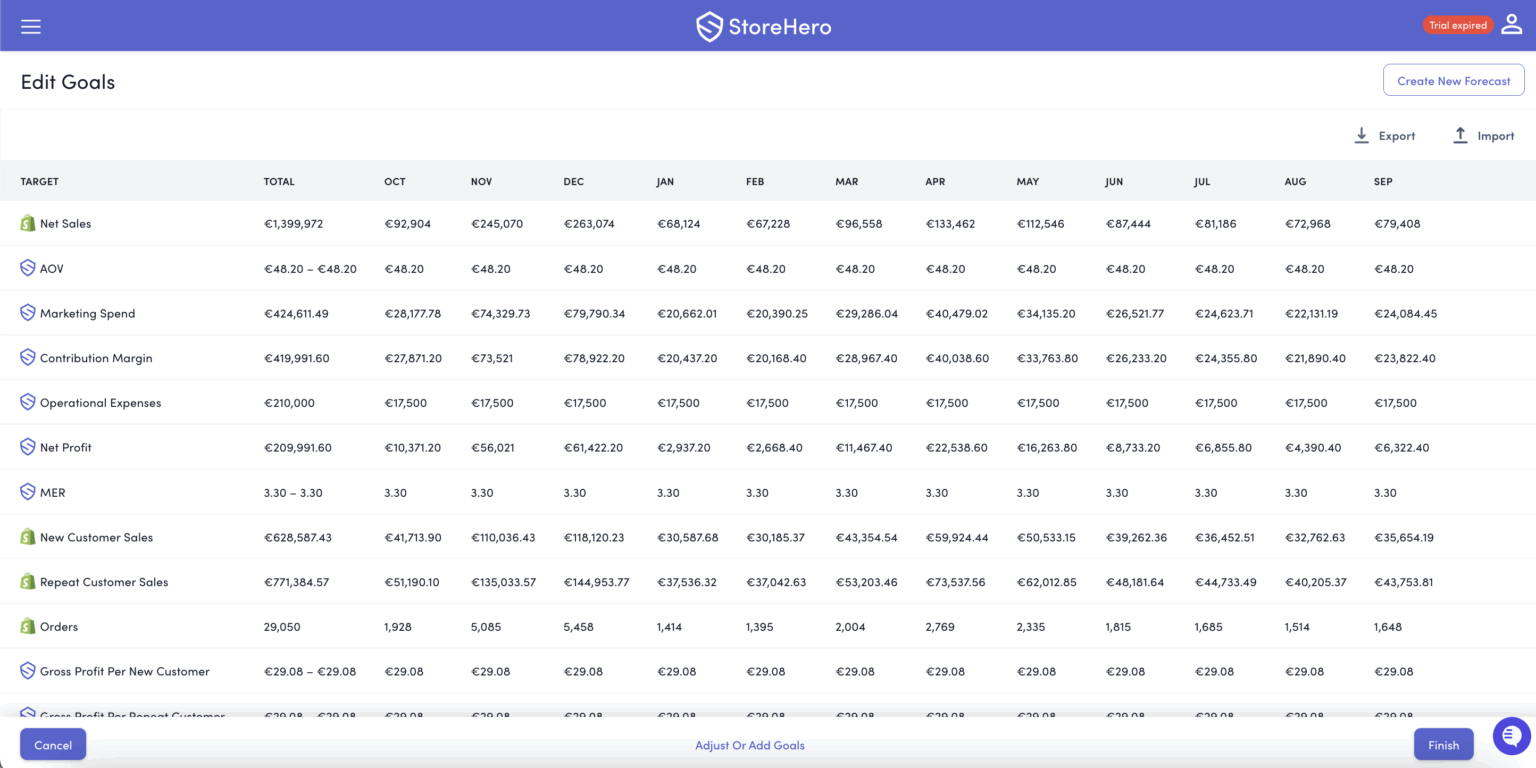Open the hamburger navigation menu
The image size is (1536, 768).
[30, 26]
